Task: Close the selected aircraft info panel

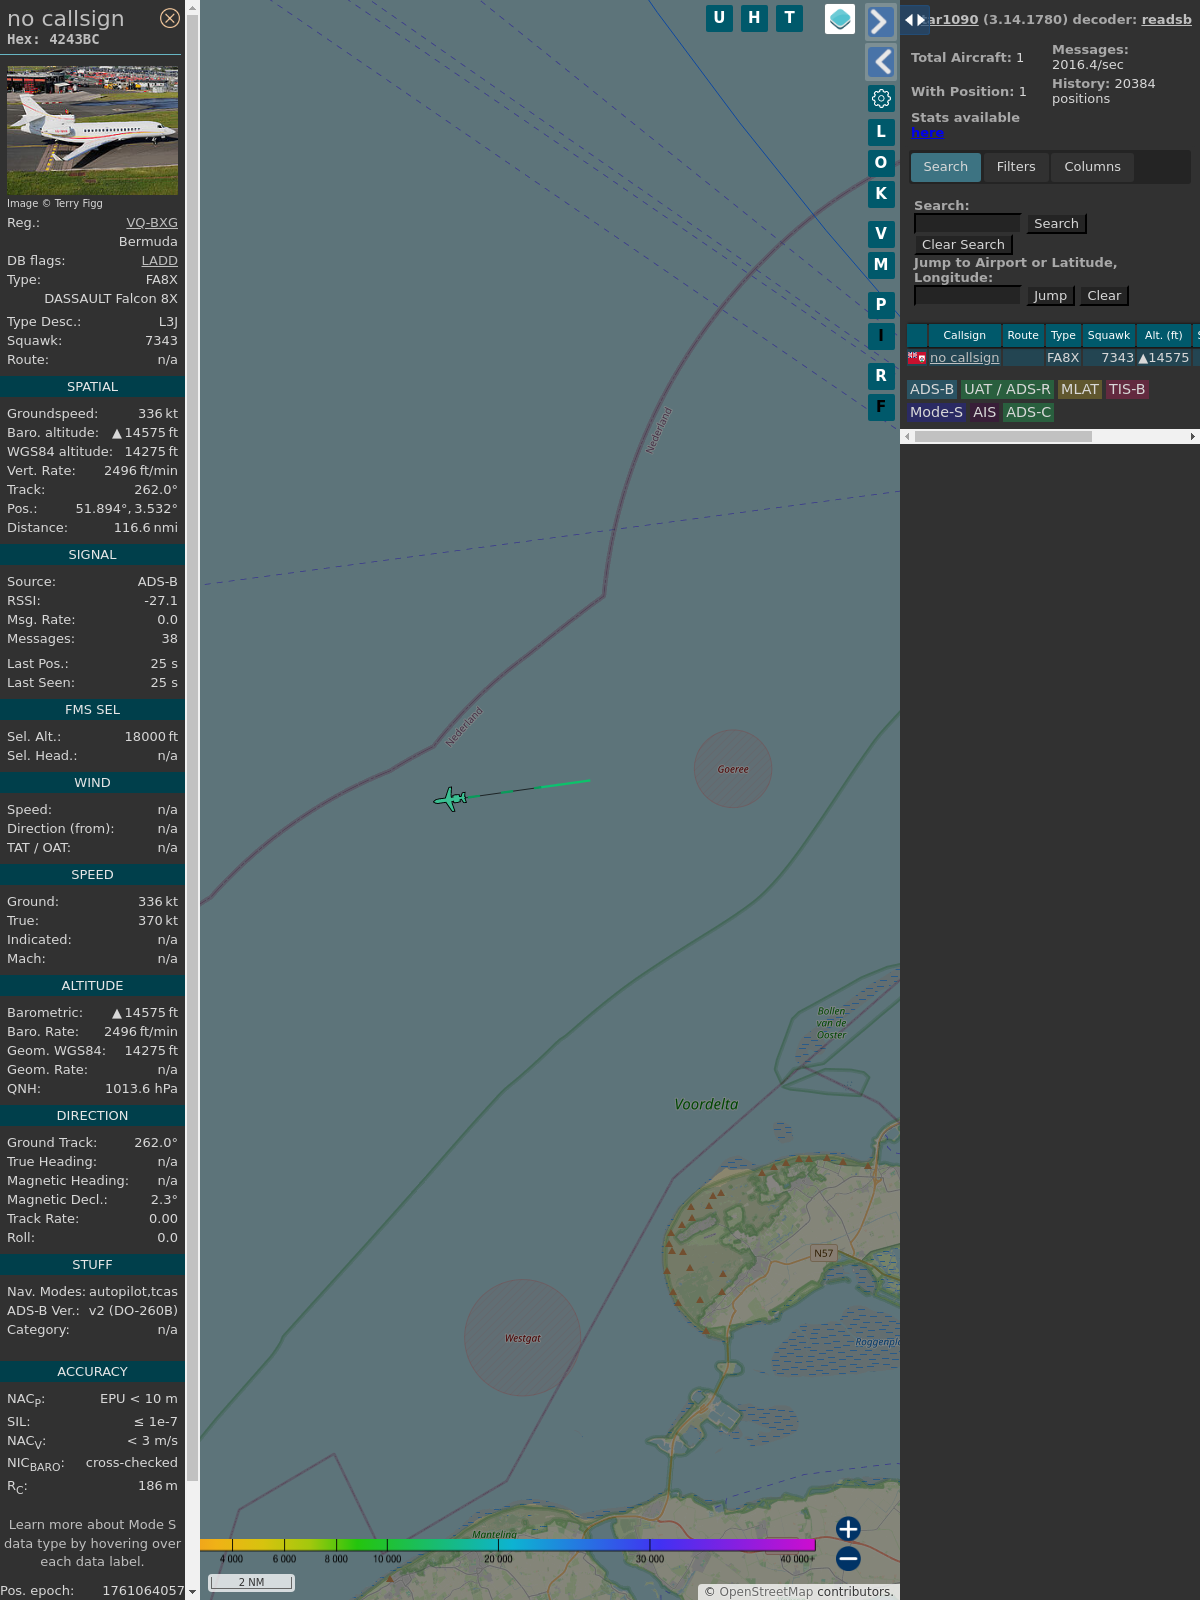Action: click(170, 18)
